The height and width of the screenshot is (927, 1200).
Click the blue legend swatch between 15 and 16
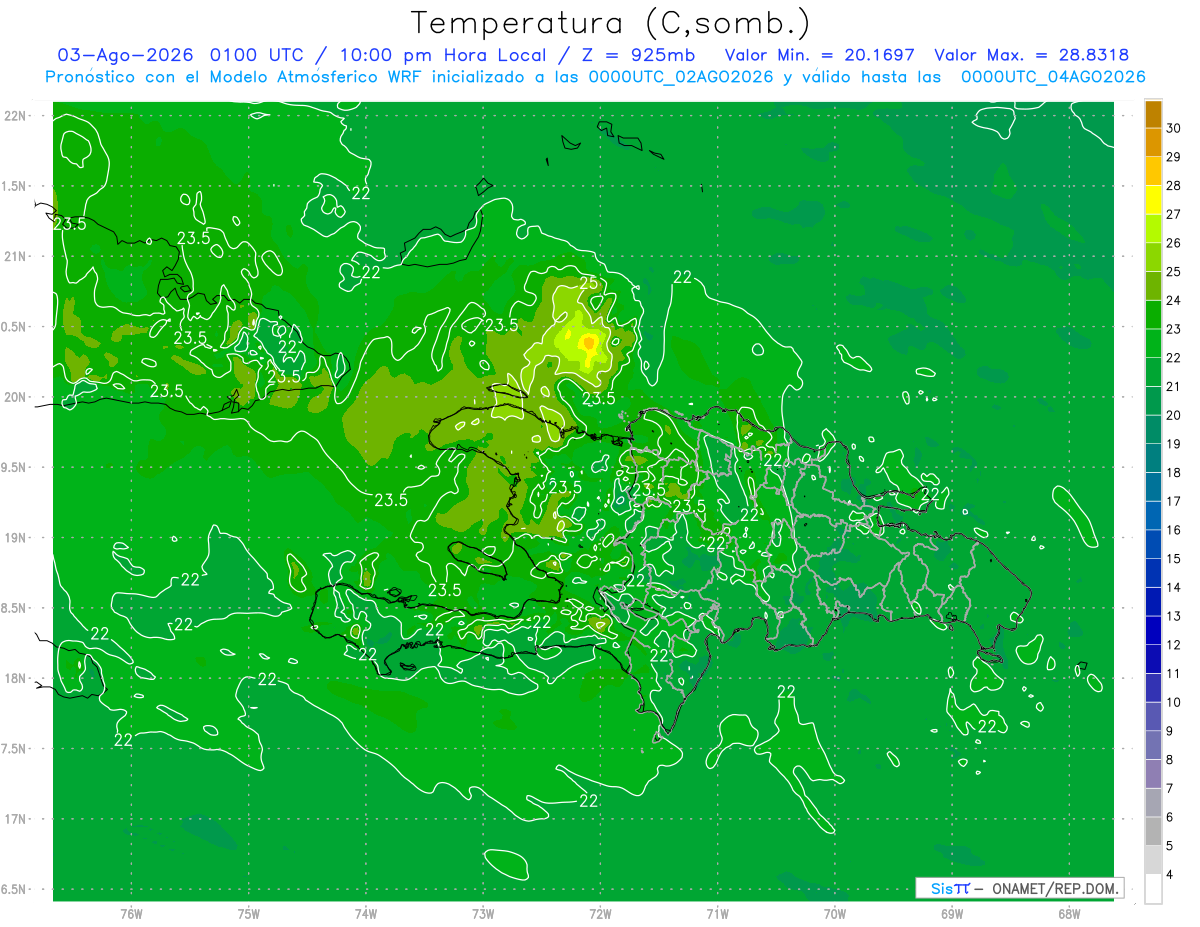pyautogui.click(x=1153, y=544)
